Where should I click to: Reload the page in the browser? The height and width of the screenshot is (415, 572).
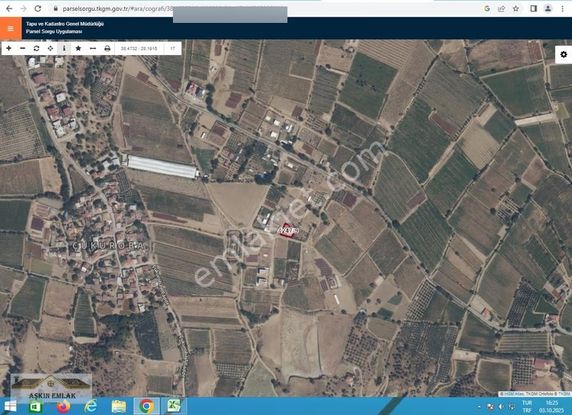pos(38,8)
